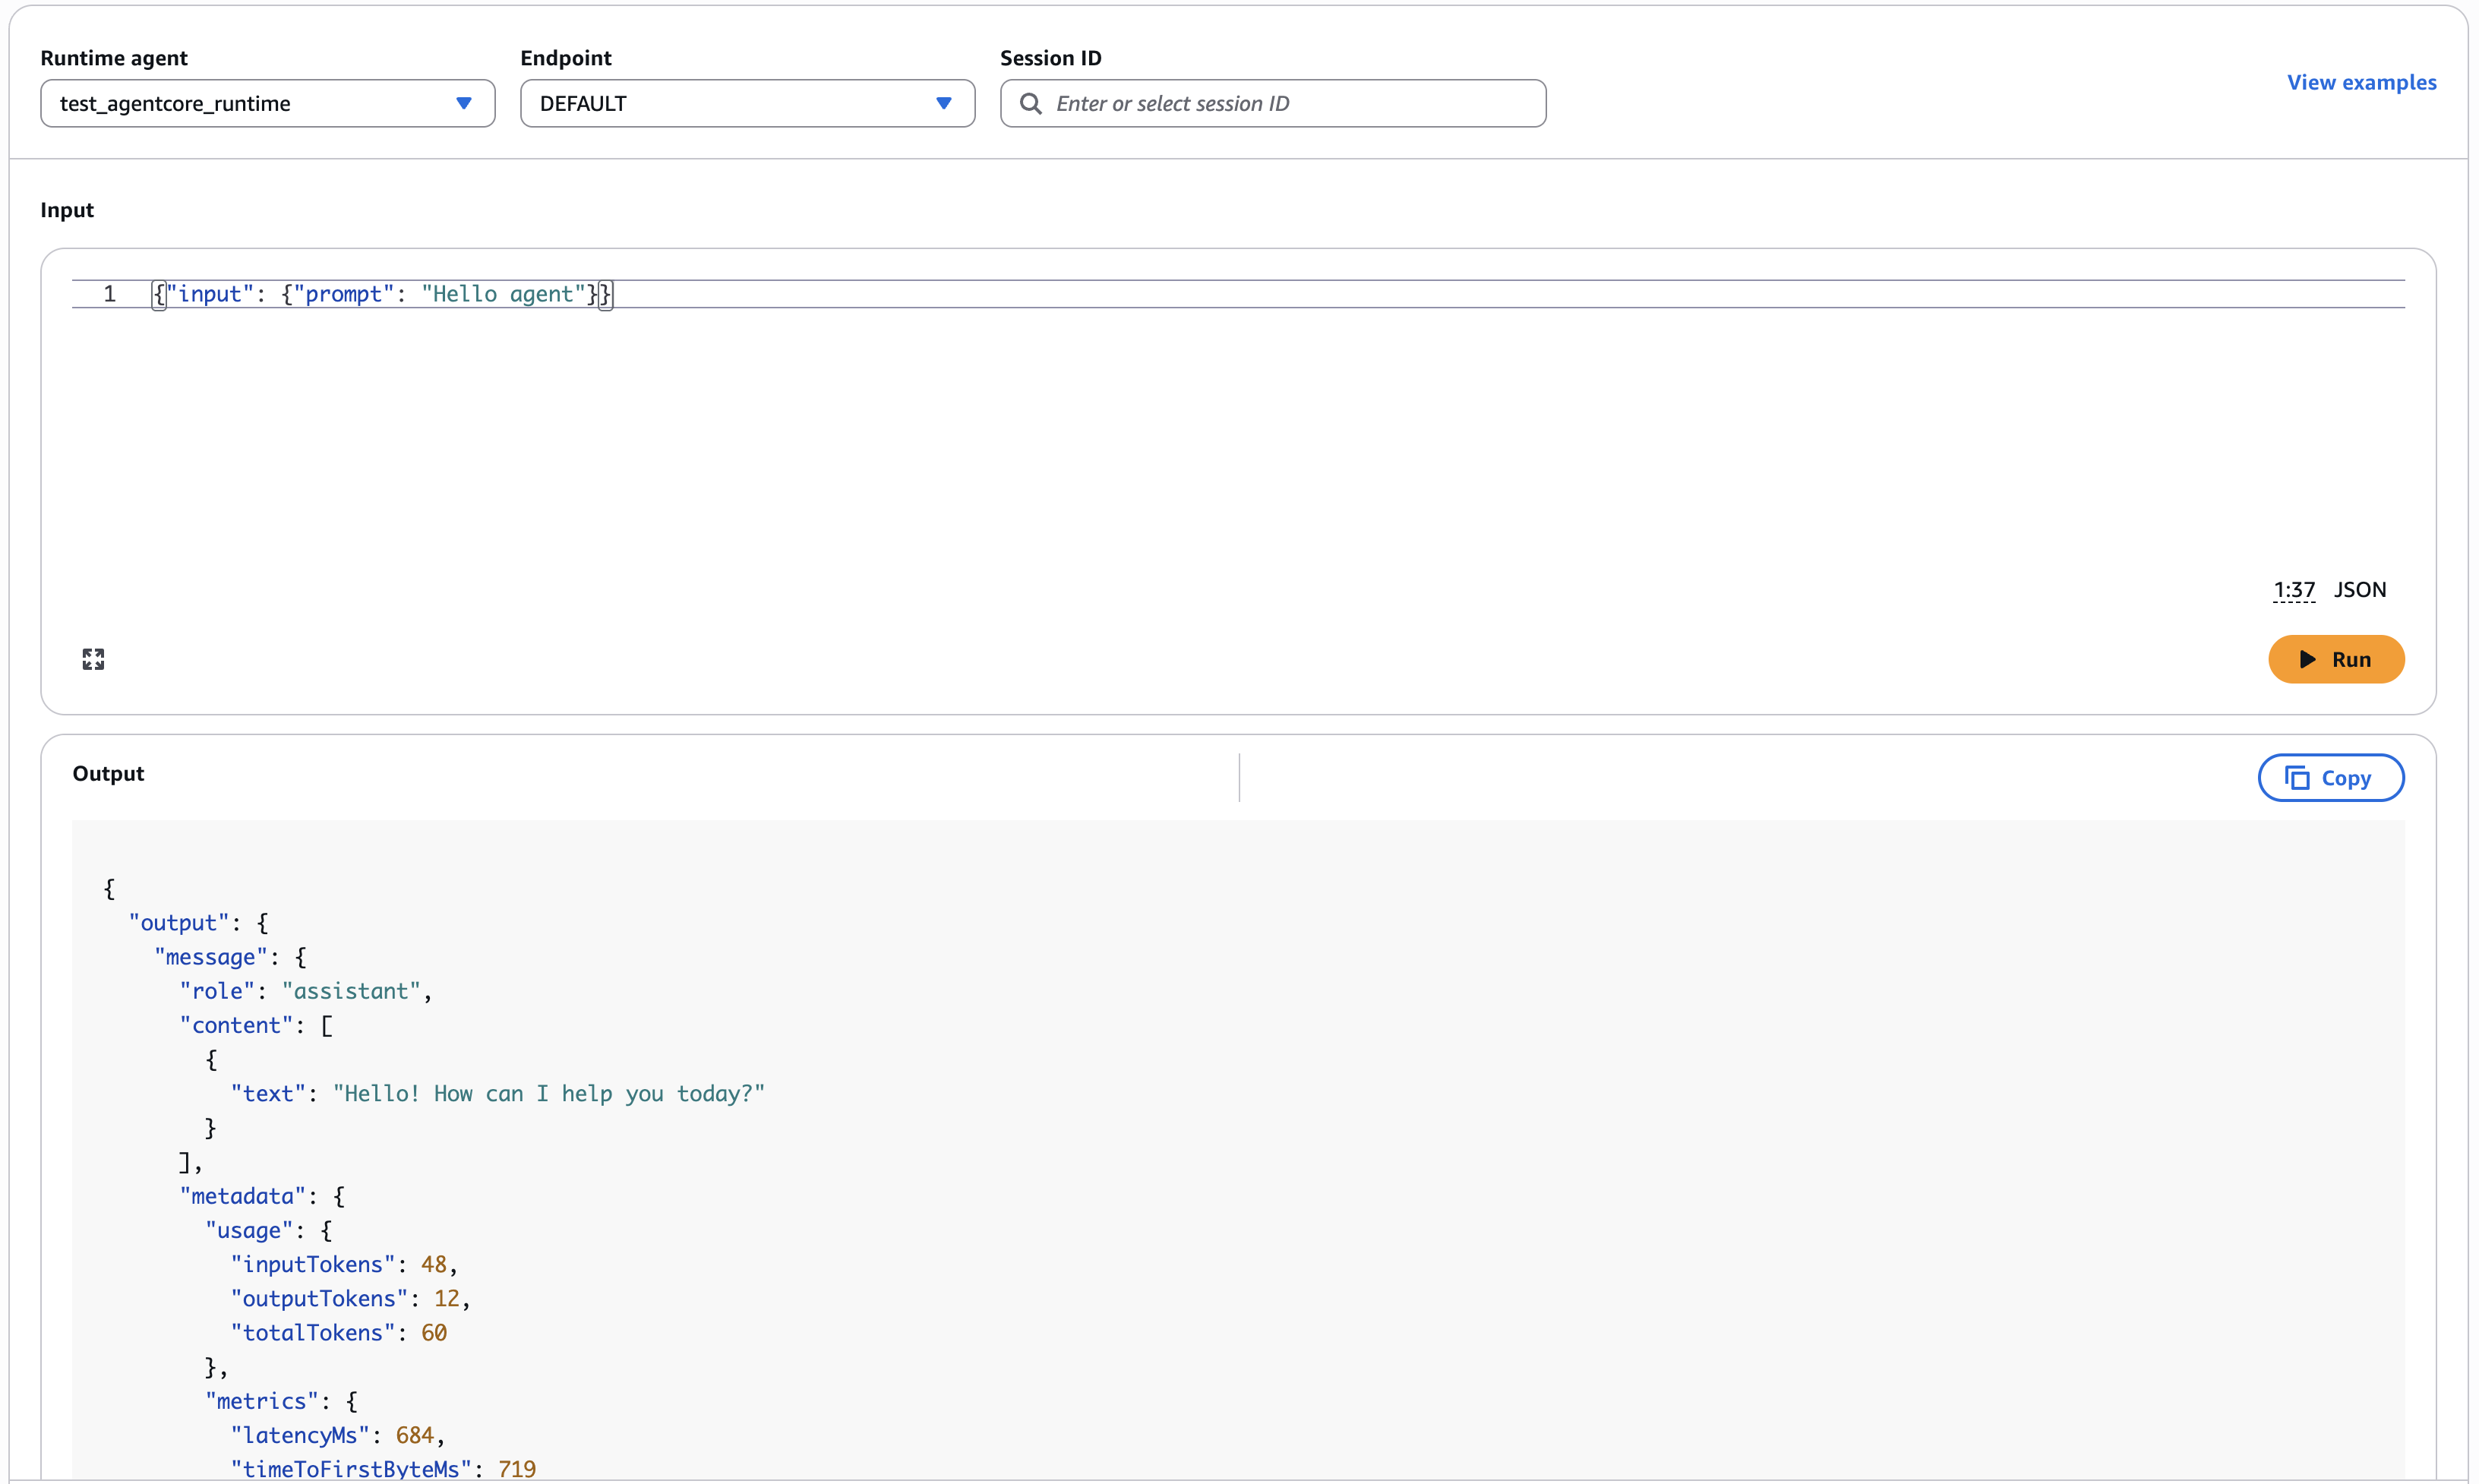The image size is (2479, 1484).
Task: Open the Endpoint DEFAULT dropdown
Action: coord(747,103)
